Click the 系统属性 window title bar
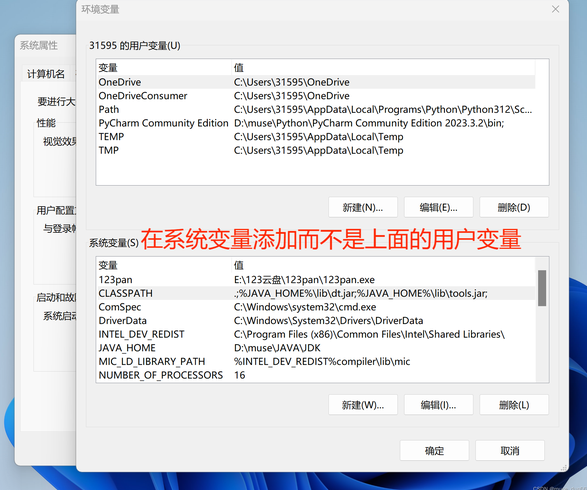Image resolution: width=587 pixels, height=490 pixels. click(x=45, y=45)
